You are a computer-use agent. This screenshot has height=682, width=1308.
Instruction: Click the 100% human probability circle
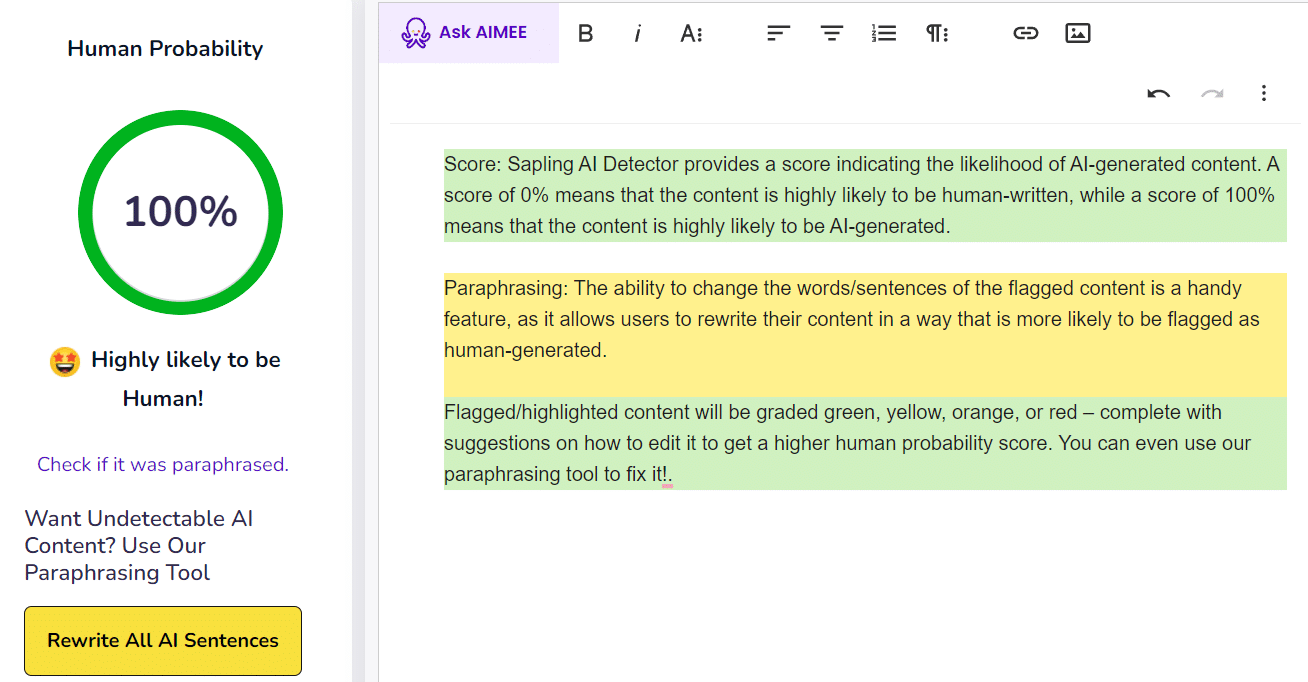(180, 212)
